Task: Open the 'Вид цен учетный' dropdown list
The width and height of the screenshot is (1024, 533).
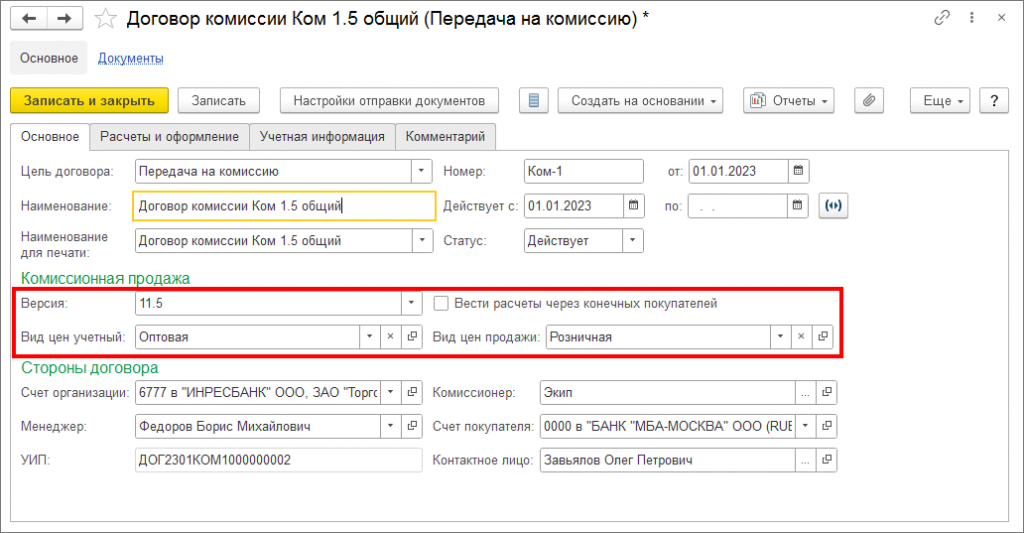Action: (x=370, y=337)
